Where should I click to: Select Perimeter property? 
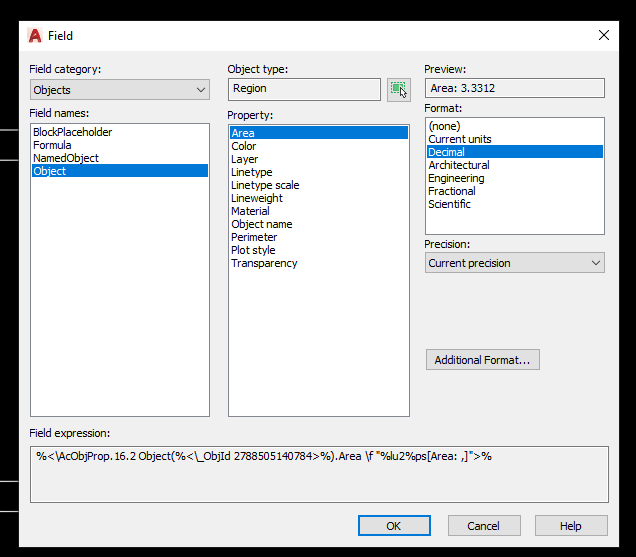pyautogui.click(x=254, y=237)
